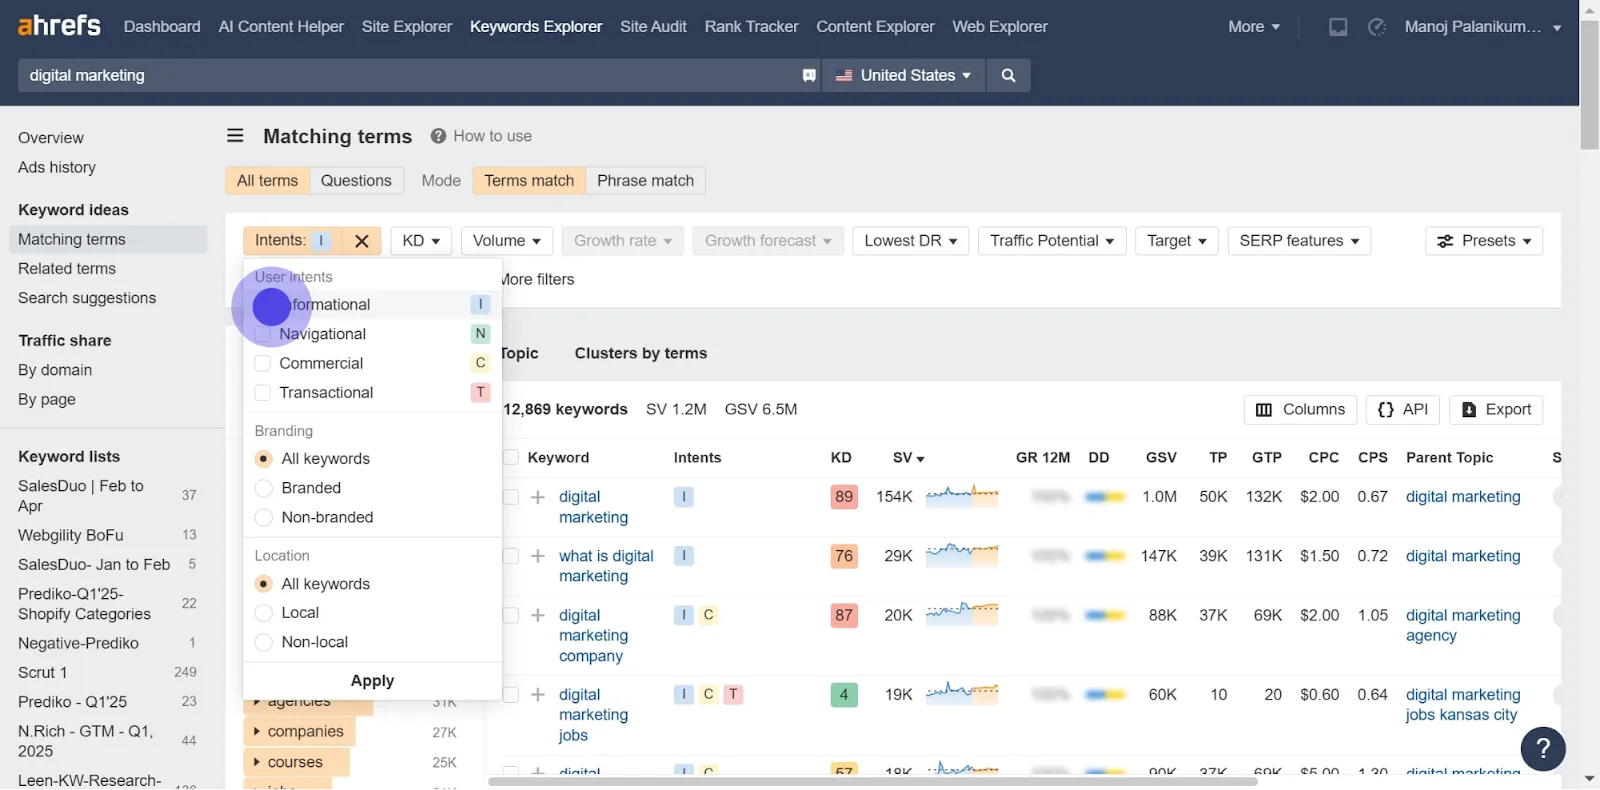Open the help gauge icon in header
Image resolution: width=1600 pixels, height=790 pixels.
click(x=1377, y=27)
